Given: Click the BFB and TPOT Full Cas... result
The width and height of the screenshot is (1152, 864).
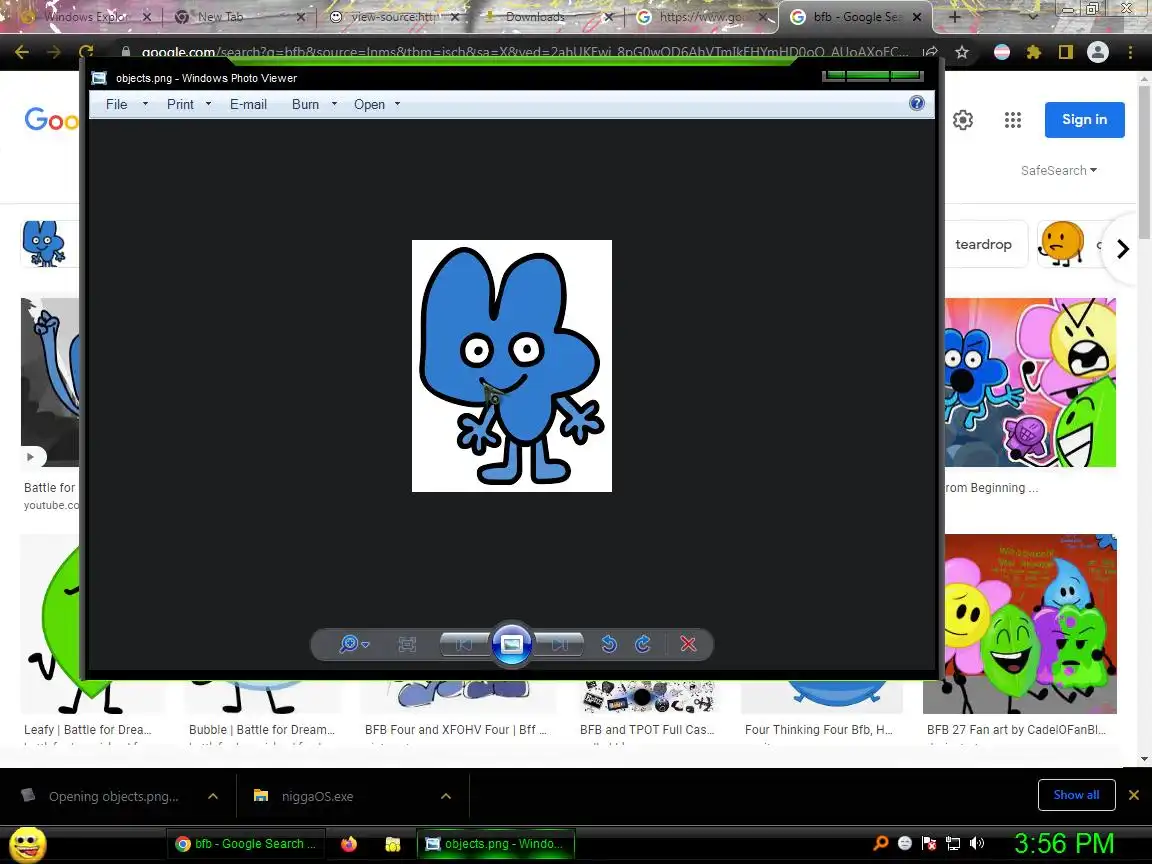Looking at the screenshot, I should coord(647,730).
